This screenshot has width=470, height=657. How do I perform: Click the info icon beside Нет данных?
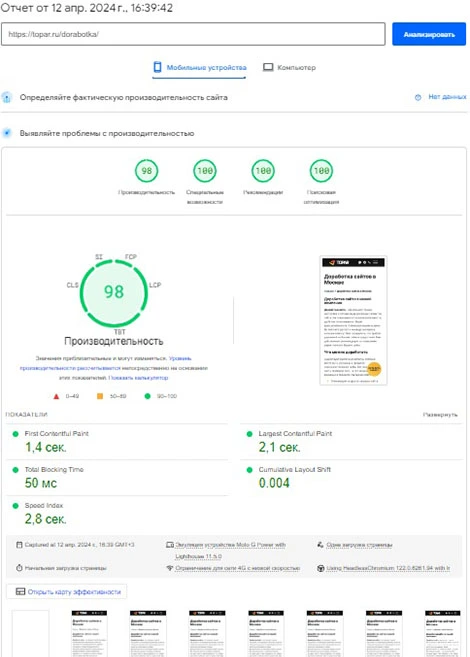click(418, 97)
